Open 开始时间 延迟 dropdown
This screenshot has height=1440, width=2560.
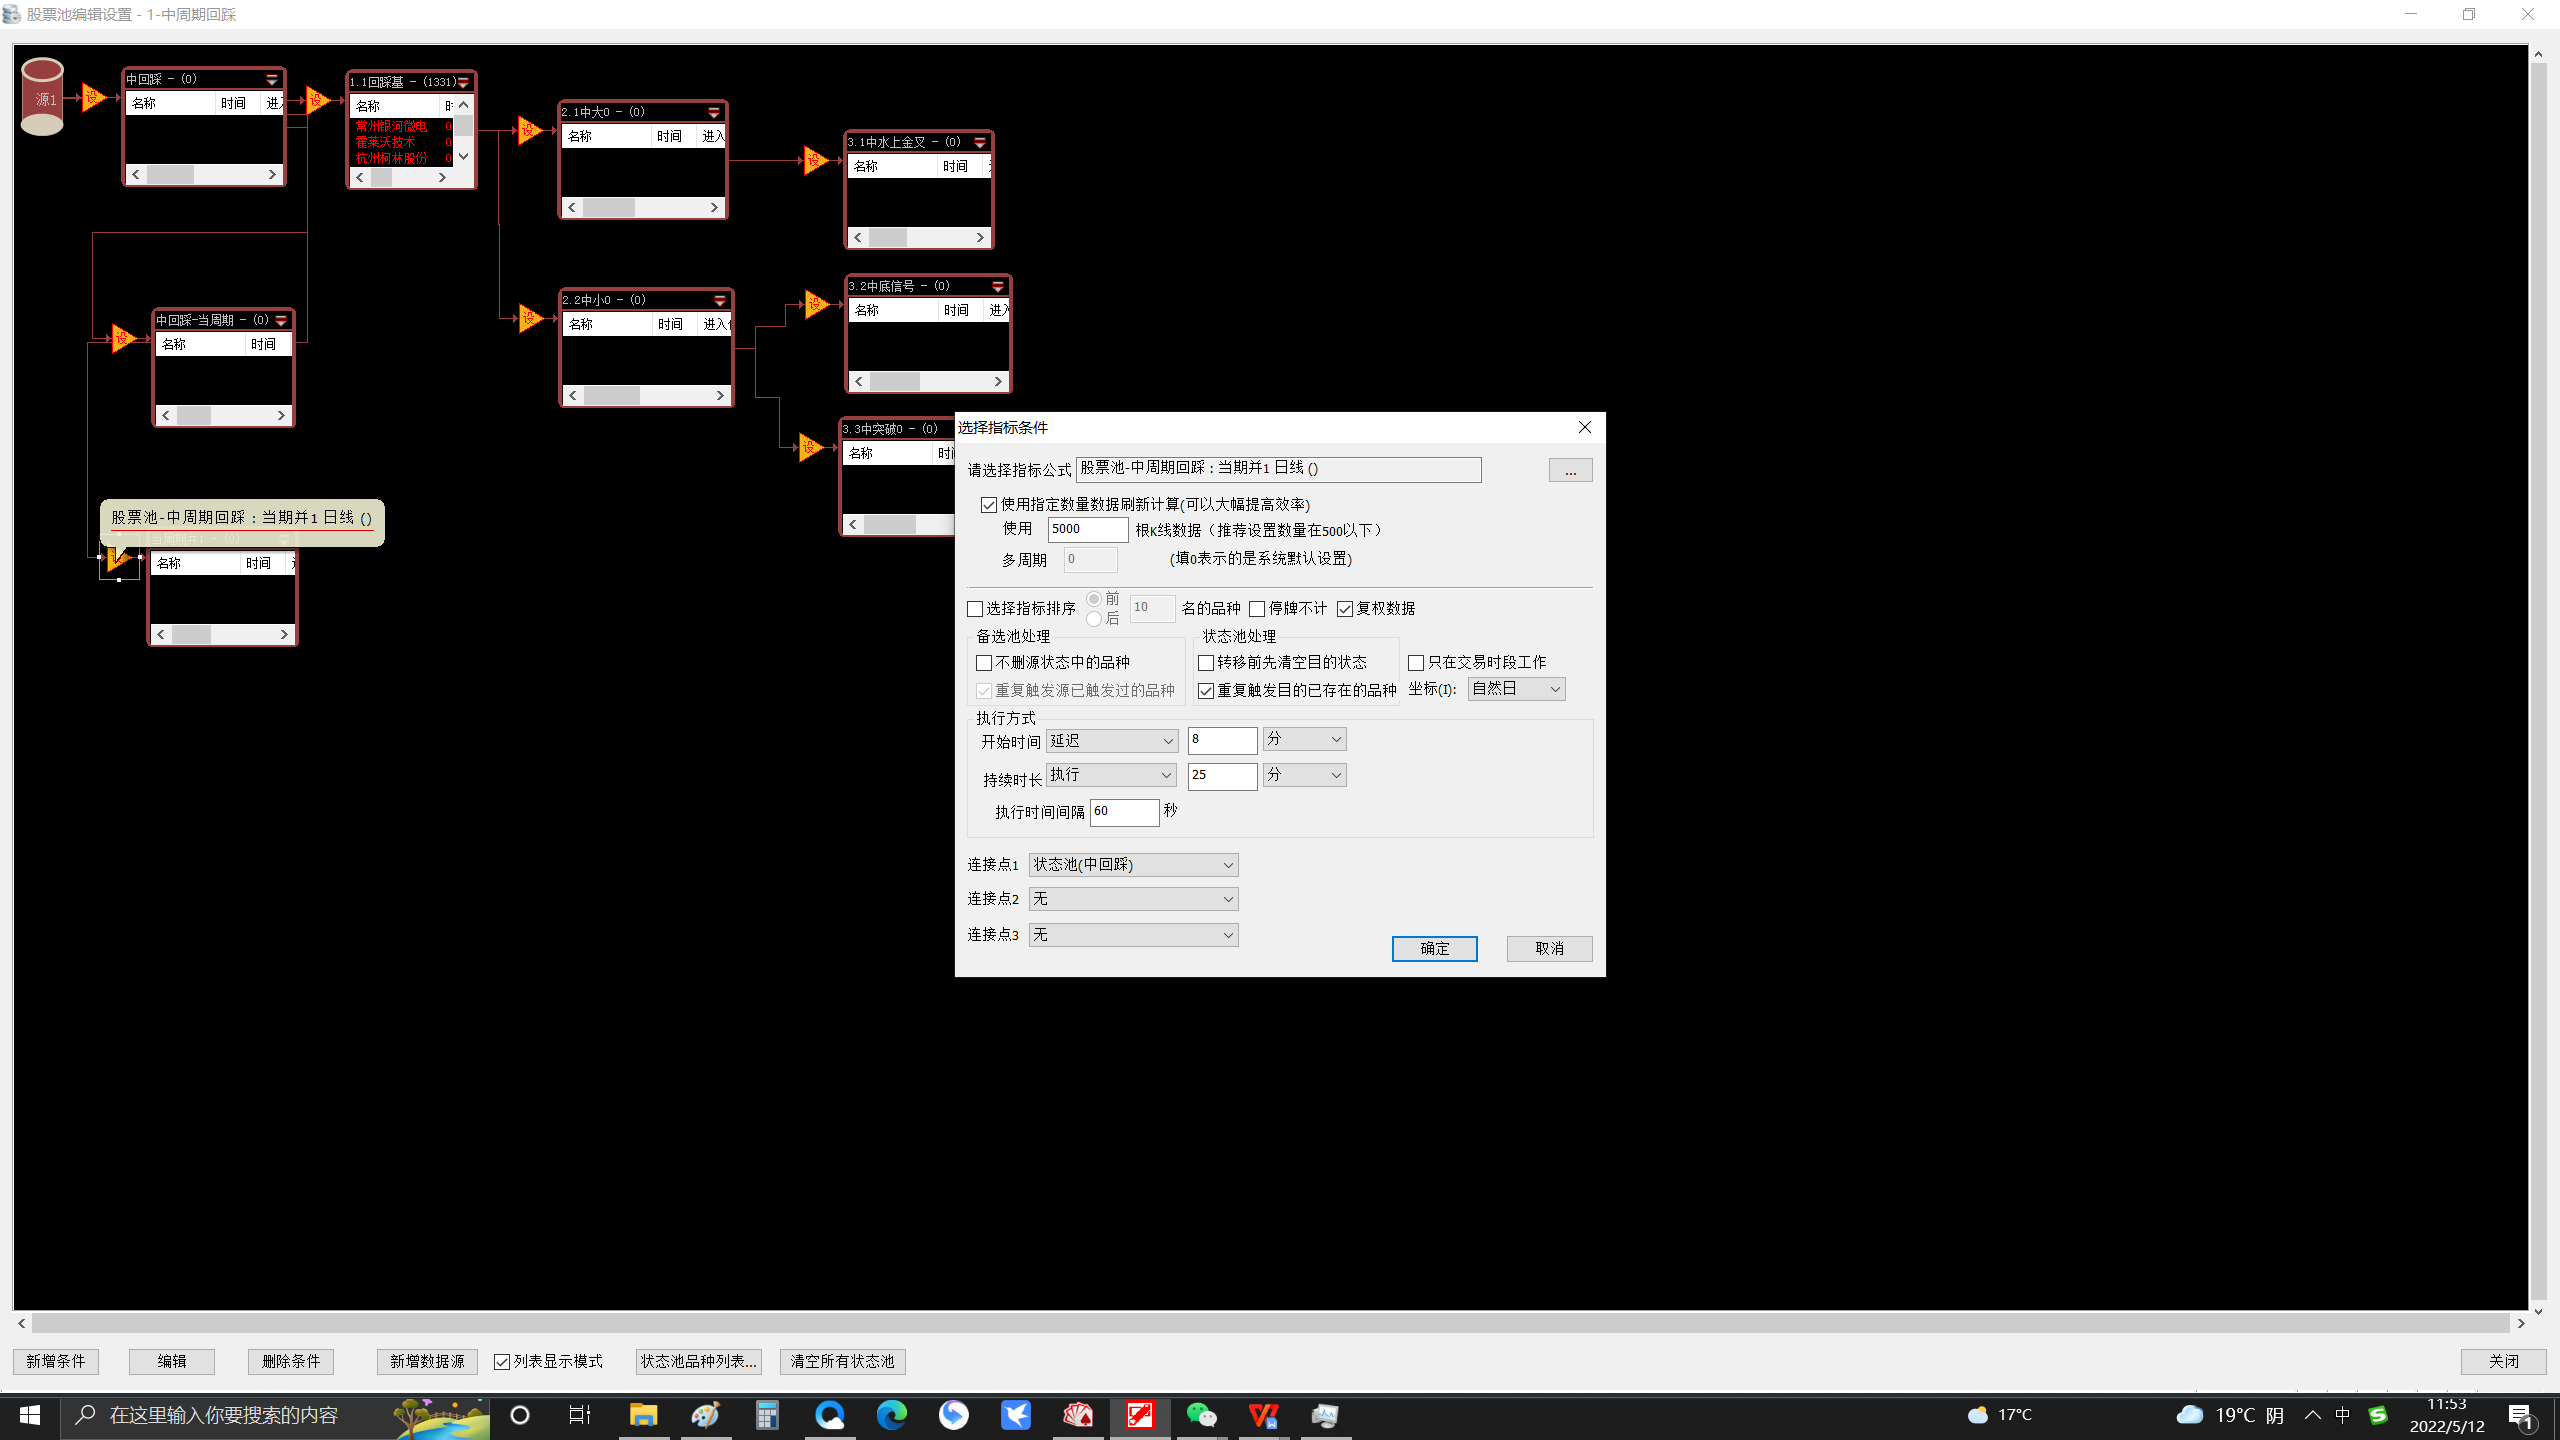tap(1112, 741)
